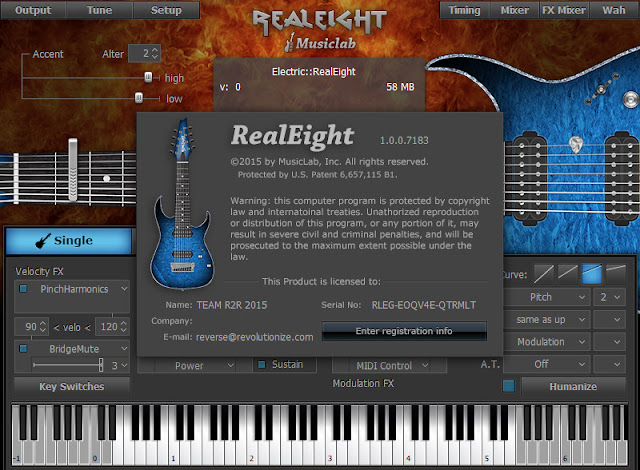
Task: Open the FX Mixer panel
Action: (x=564, y=10)
